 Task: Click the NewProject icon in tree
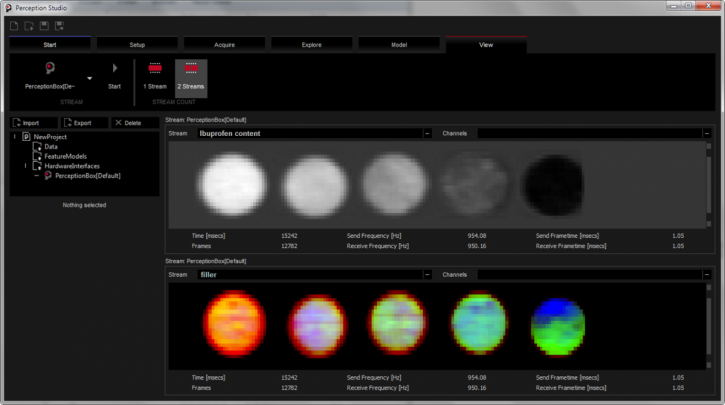pos(26,137)
